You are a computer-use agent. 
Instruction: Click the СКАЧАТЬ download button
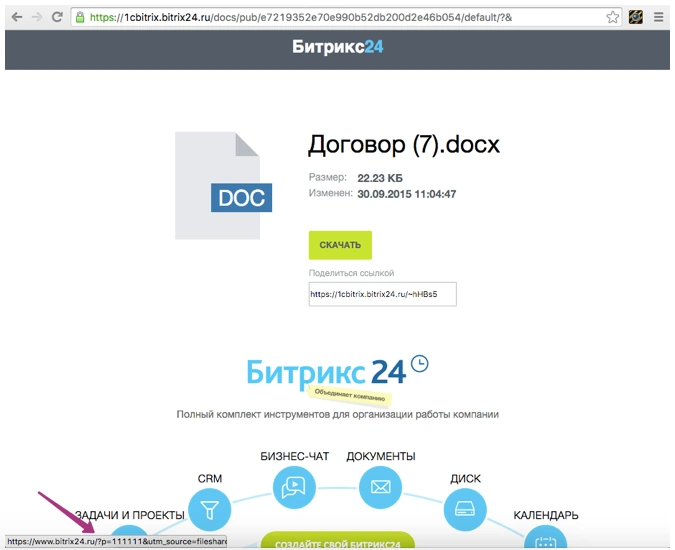(340, 245)
